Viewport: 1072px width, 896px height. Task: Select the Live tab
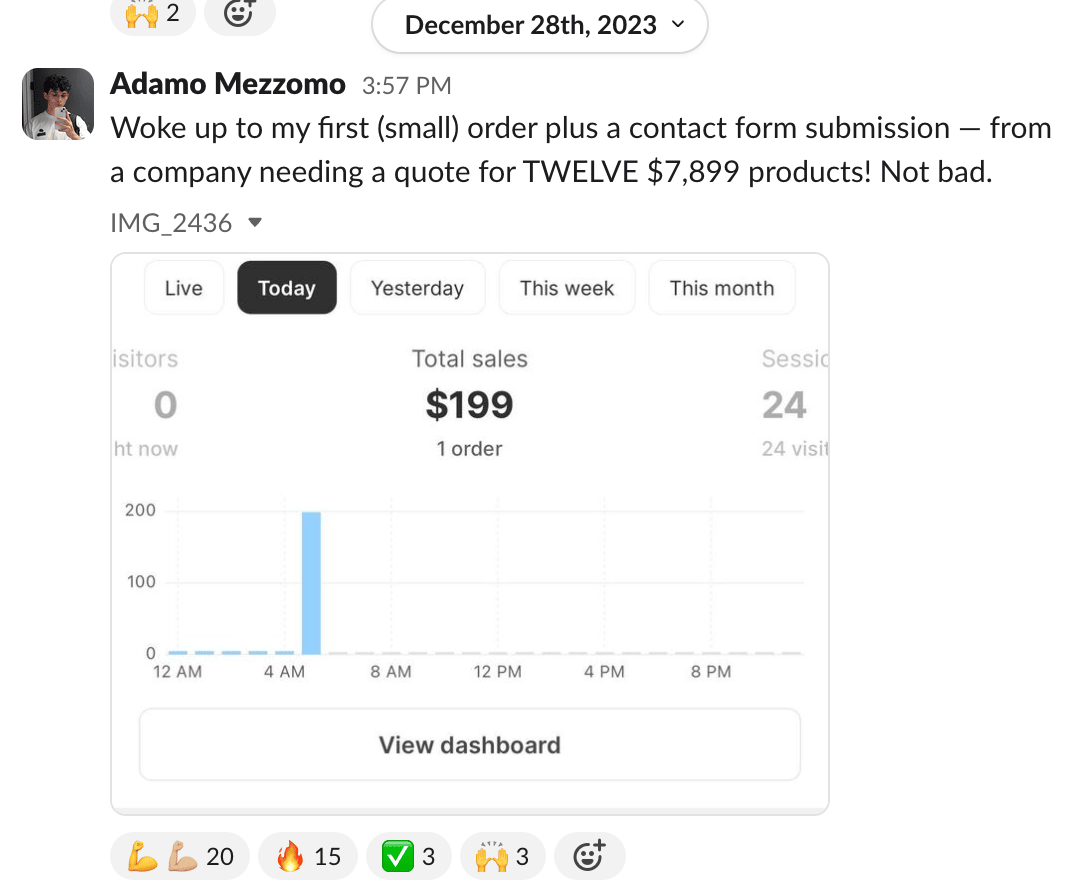[x=183, y=288]
